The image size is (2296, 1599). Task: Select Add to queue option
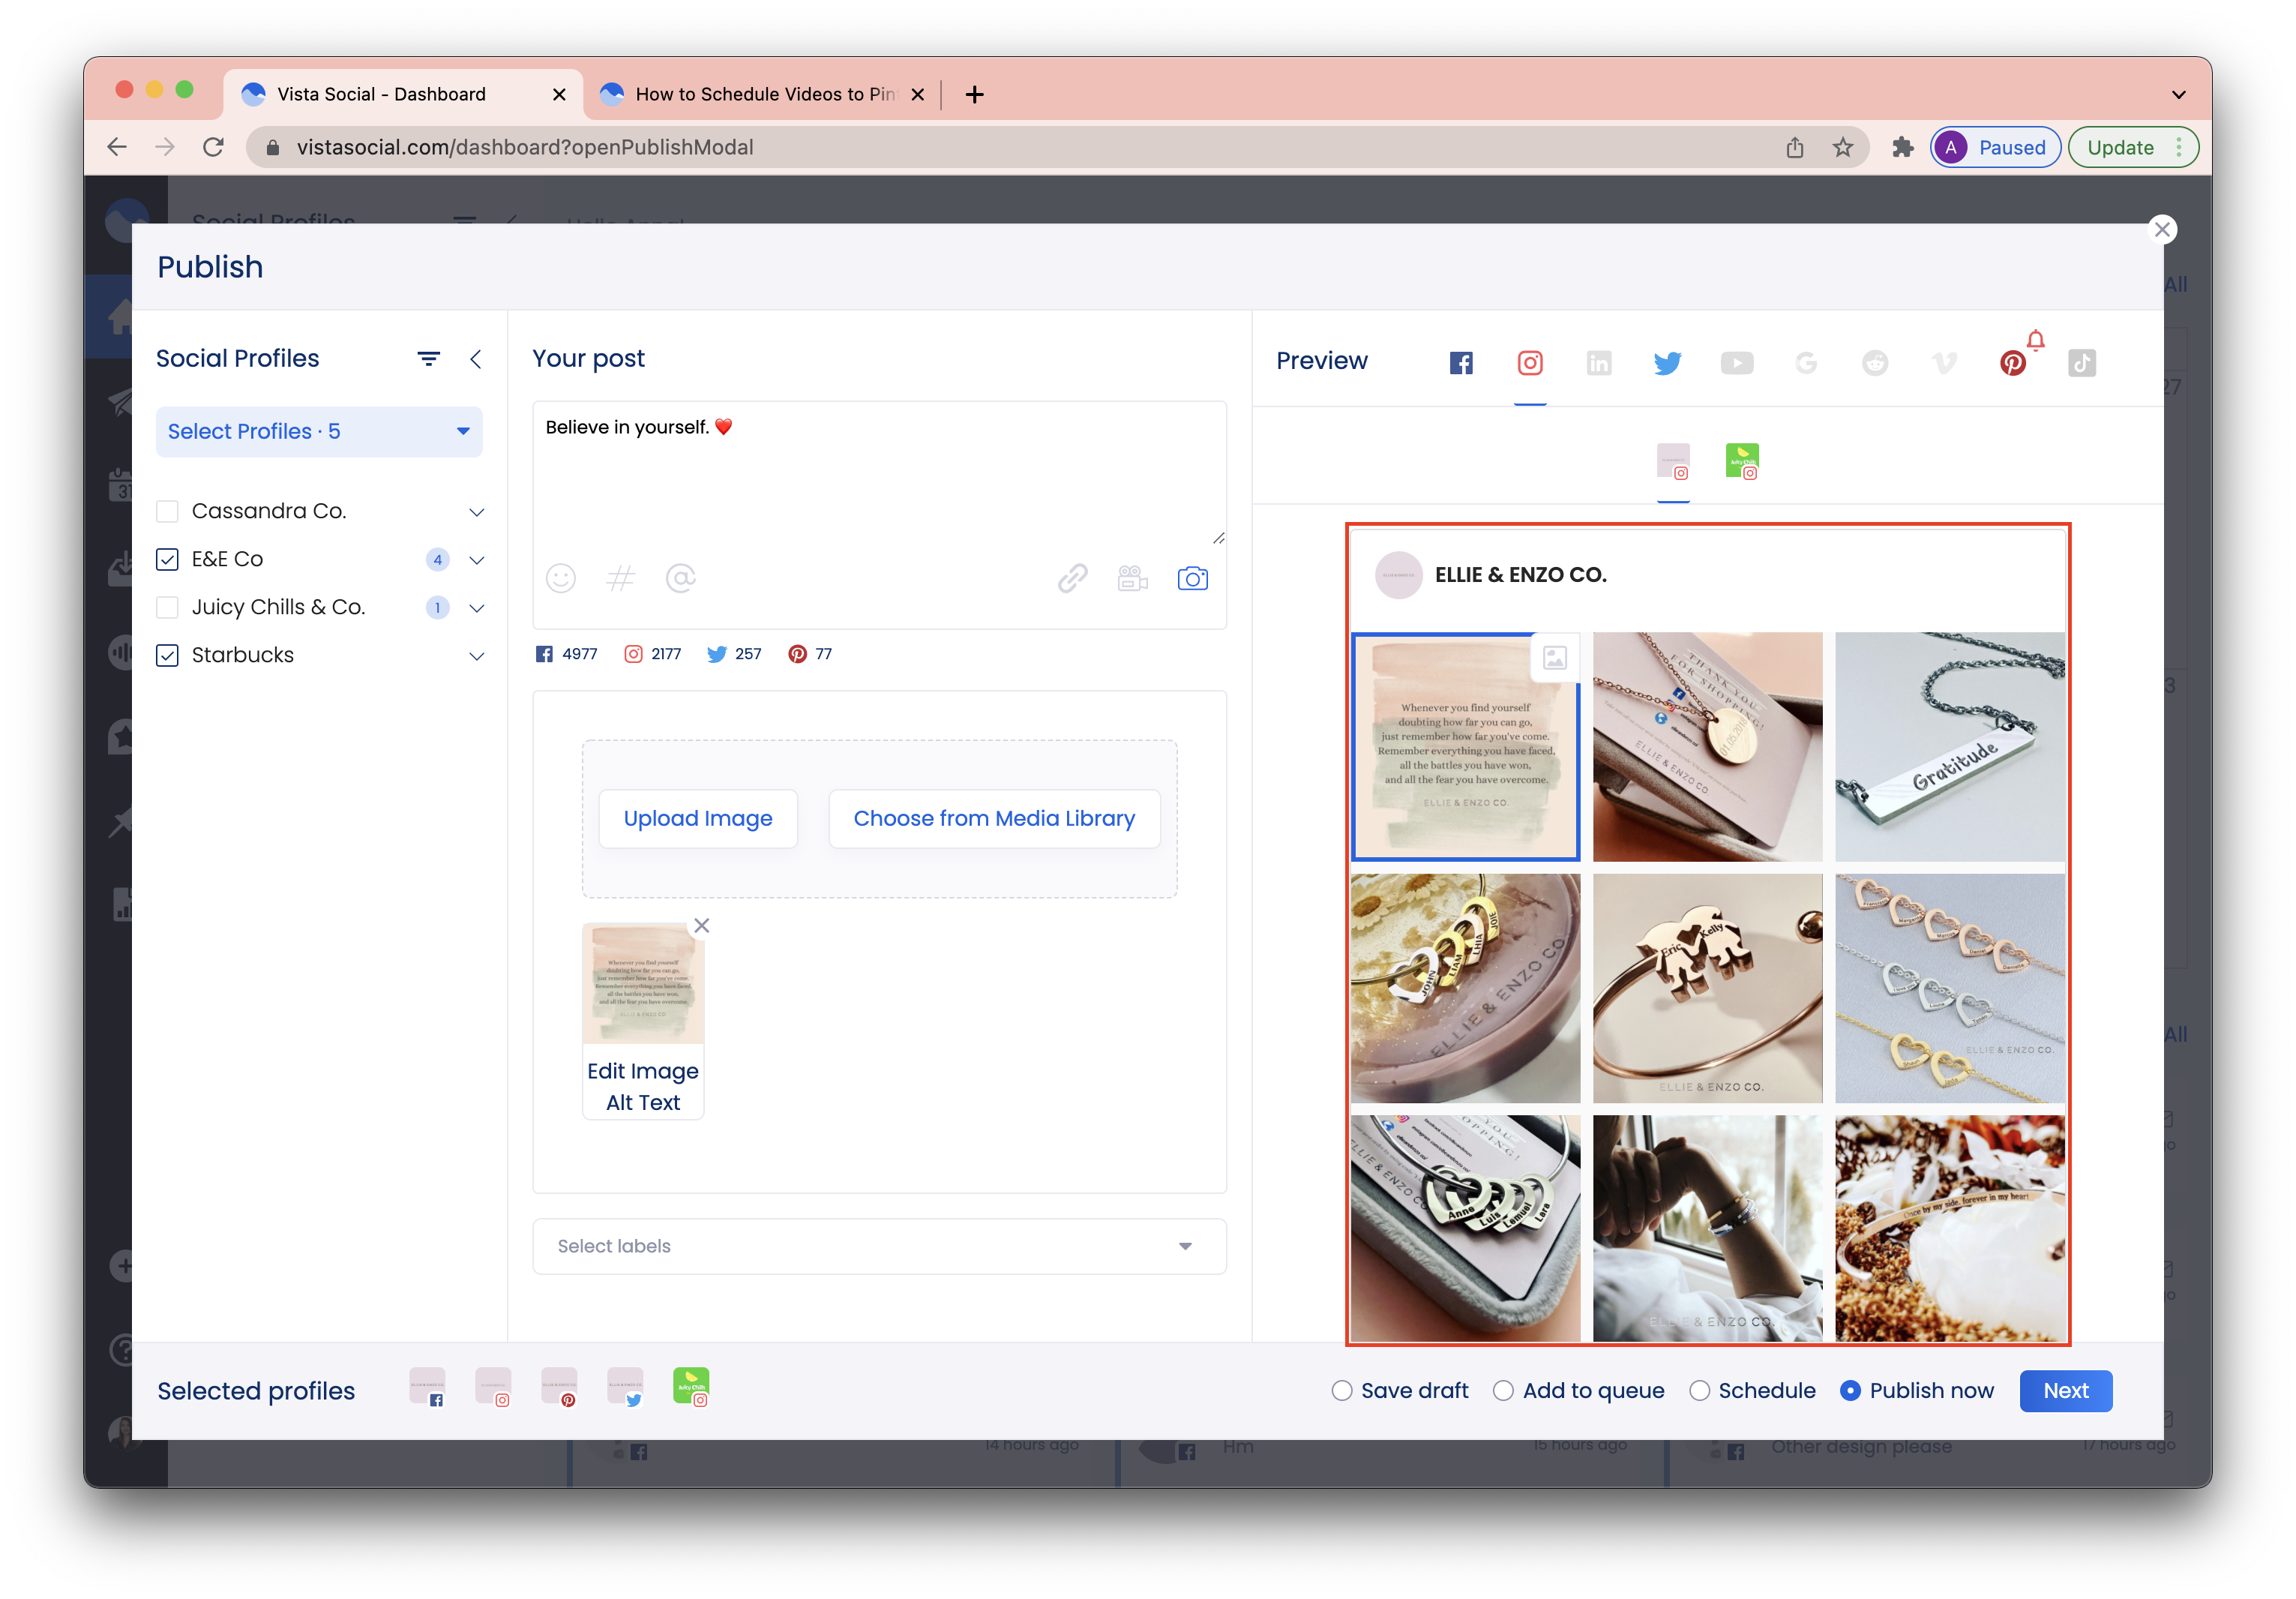1503,1391
